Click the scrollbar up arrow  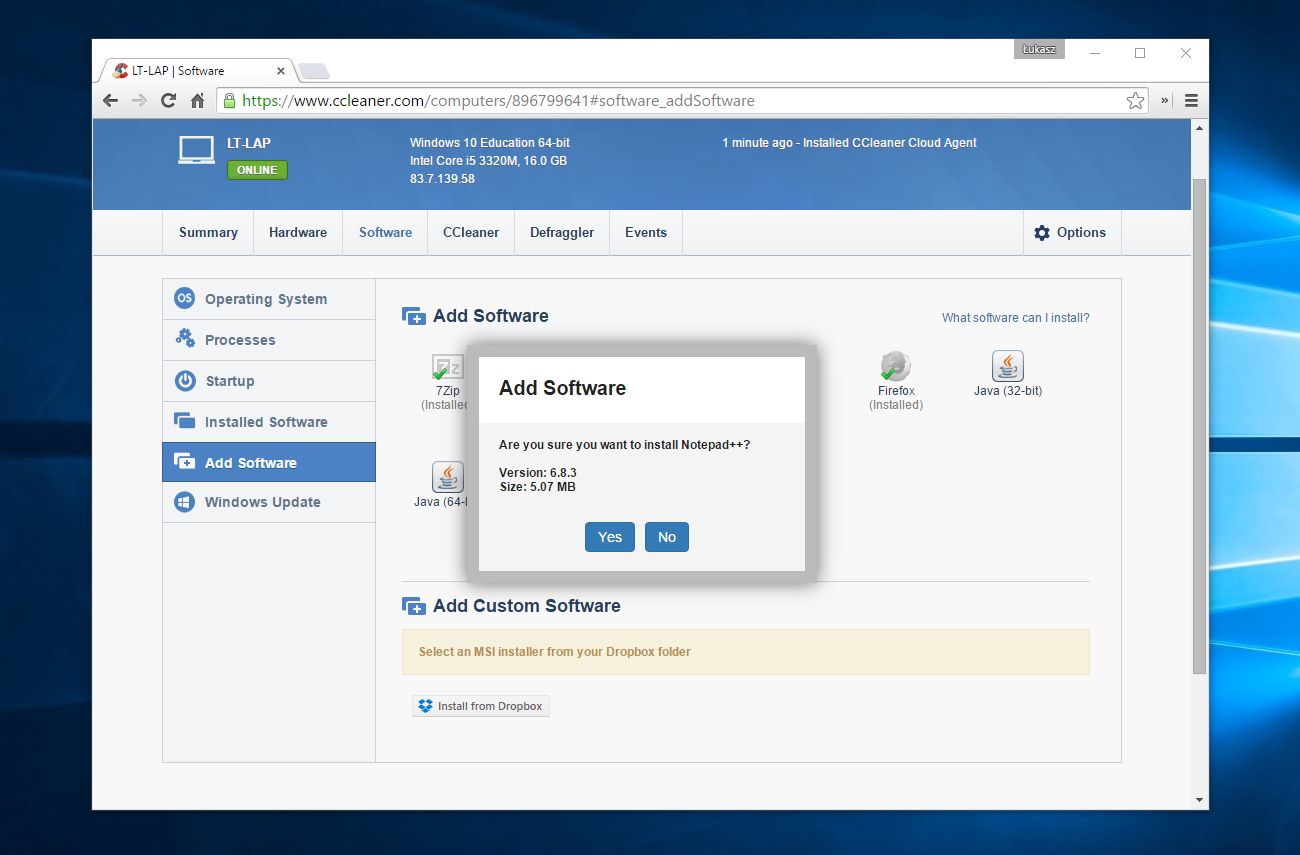[1200, 127]
